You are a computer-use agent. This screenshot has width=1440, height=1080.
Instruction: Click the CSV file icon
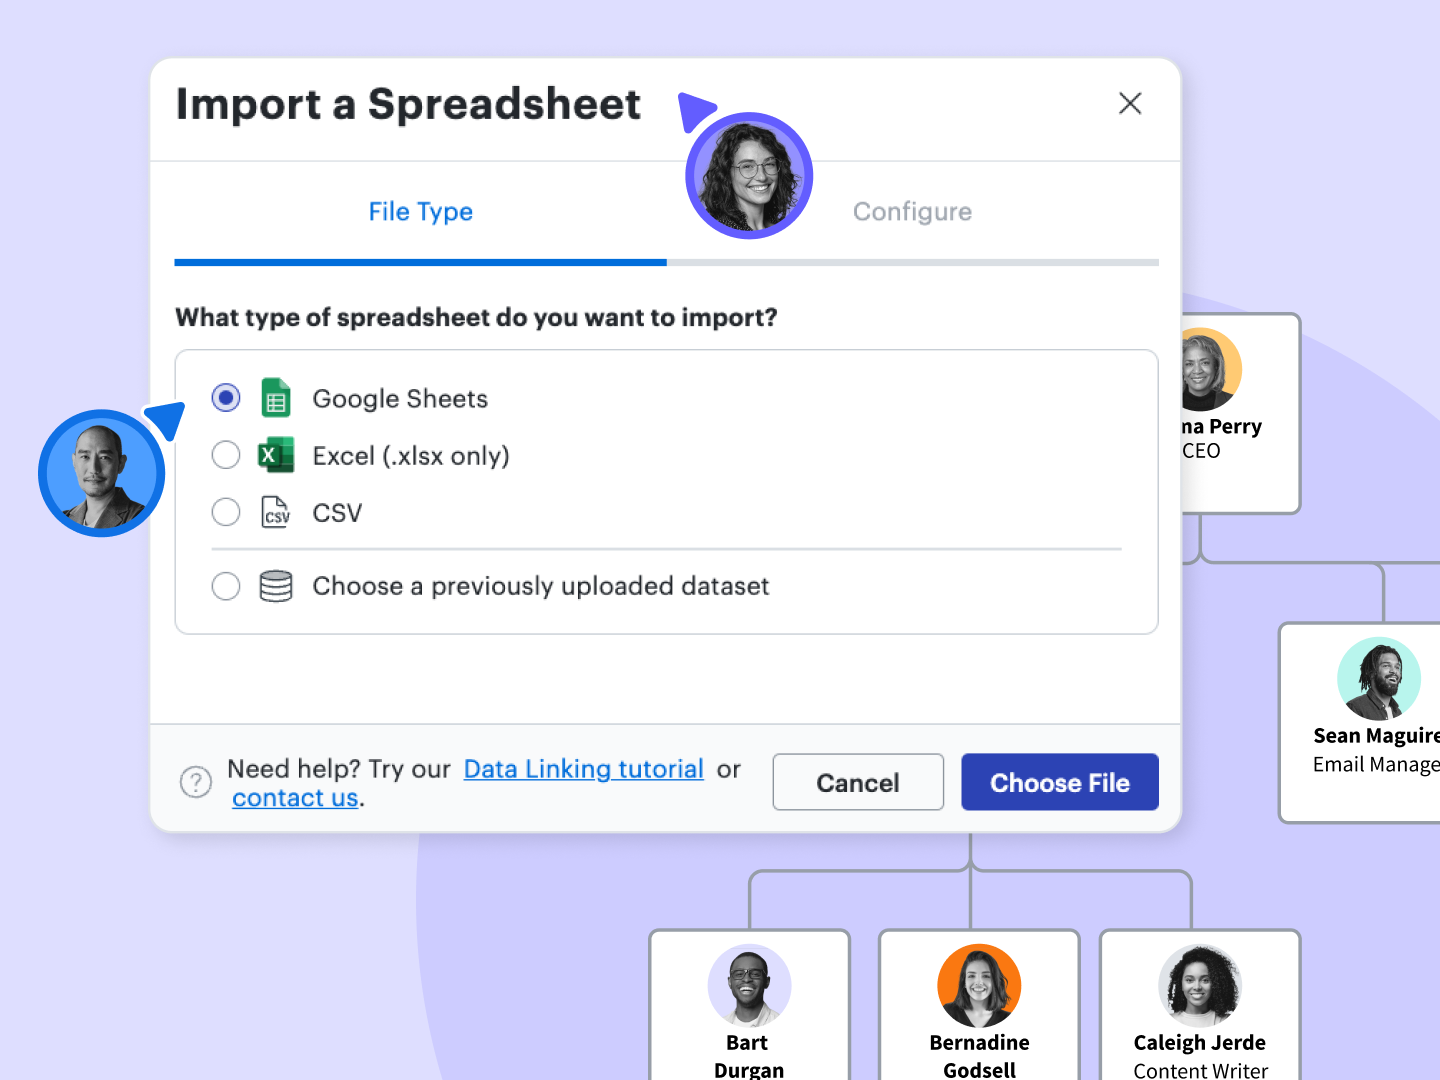276,512
